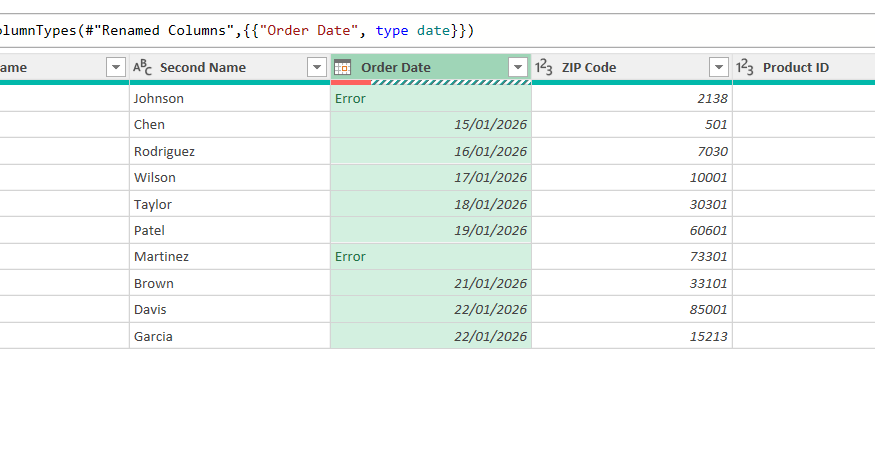Click ZIP Code value 7030
Screen dimensions: 875x450
click(632, 151)
